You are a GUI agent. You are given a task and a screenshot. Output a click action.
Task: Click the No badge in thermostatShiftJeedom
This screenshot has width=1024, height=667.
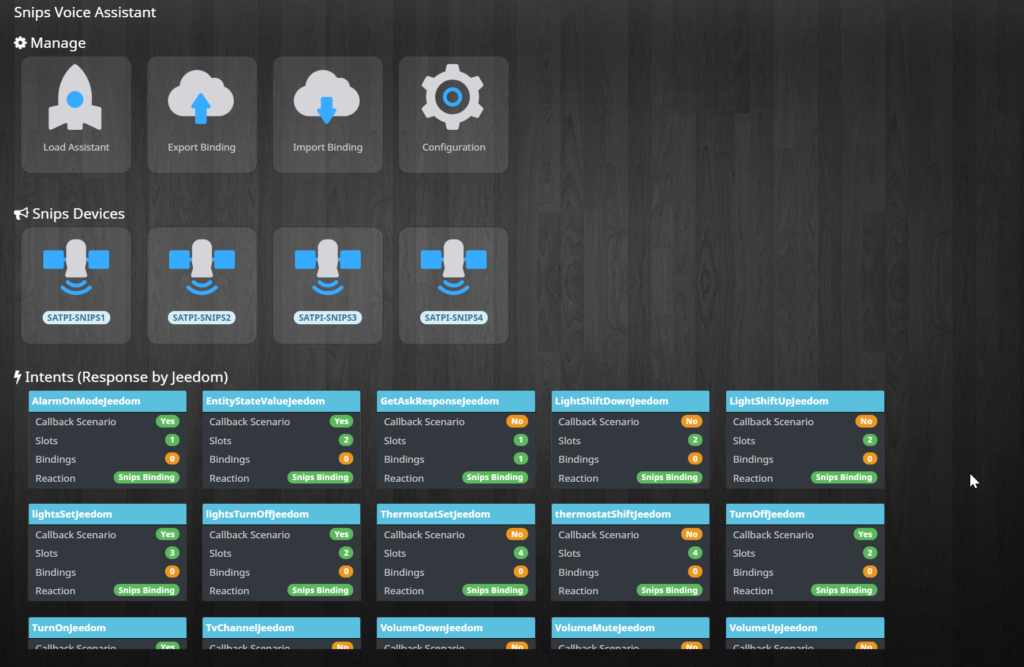pyautogui.click(x=692, y=534)
